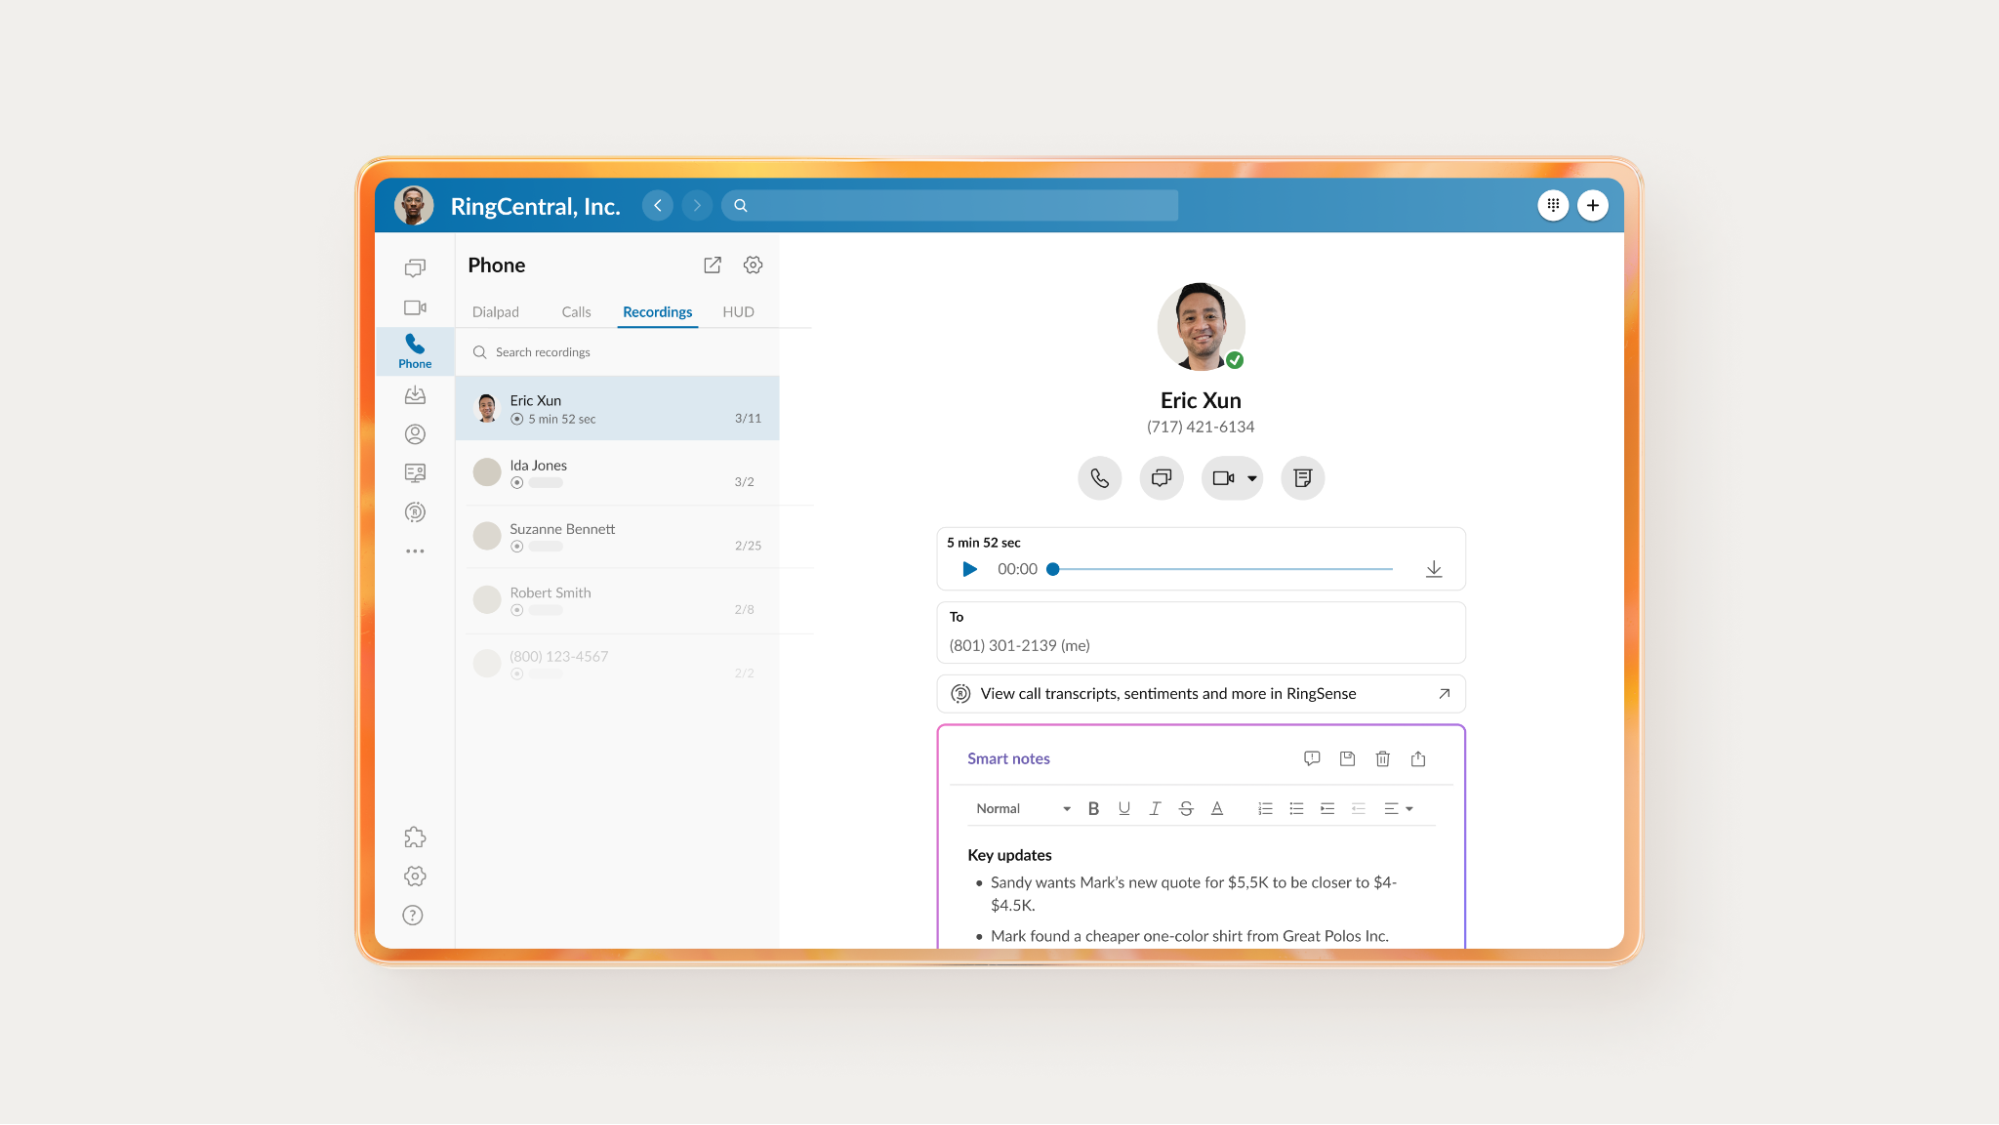1999x1125 pixels.
Task: Switch to the HUD tab
Action: coord(737,311)
